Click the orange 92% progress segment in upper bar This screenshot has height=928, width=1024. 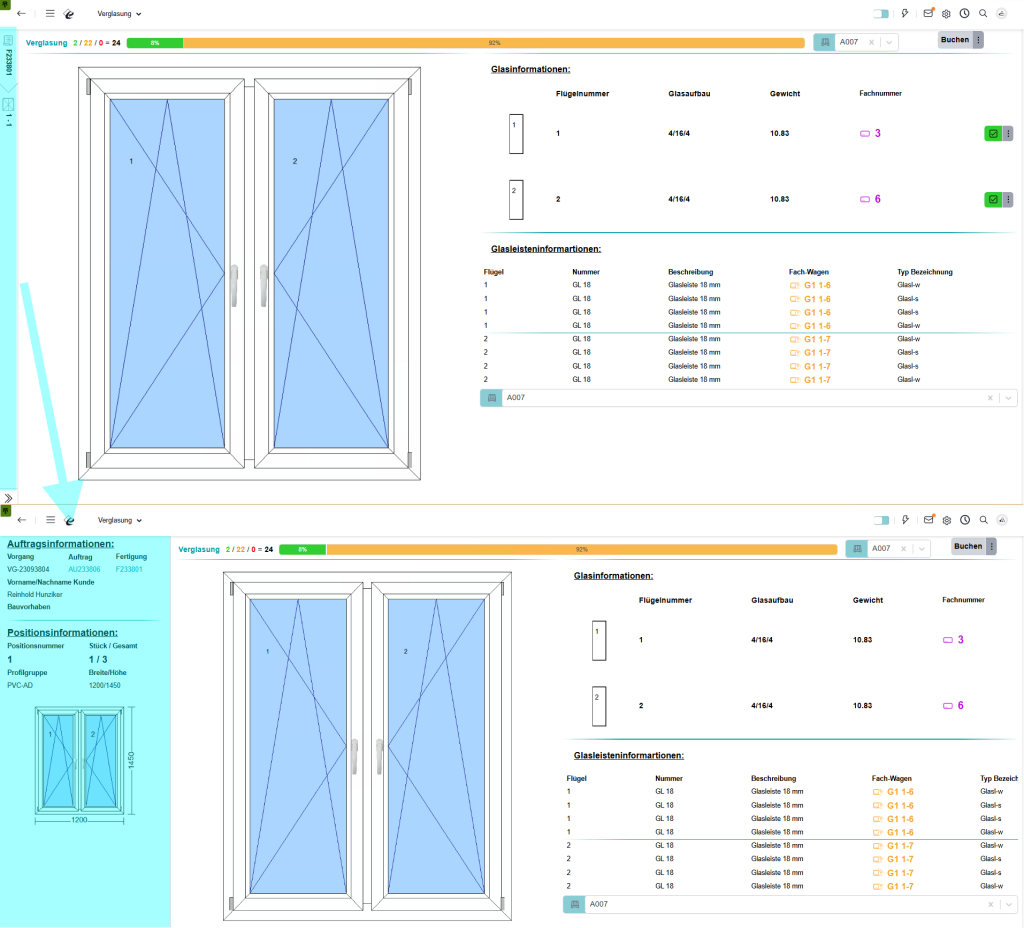click(x=494, y=43)
